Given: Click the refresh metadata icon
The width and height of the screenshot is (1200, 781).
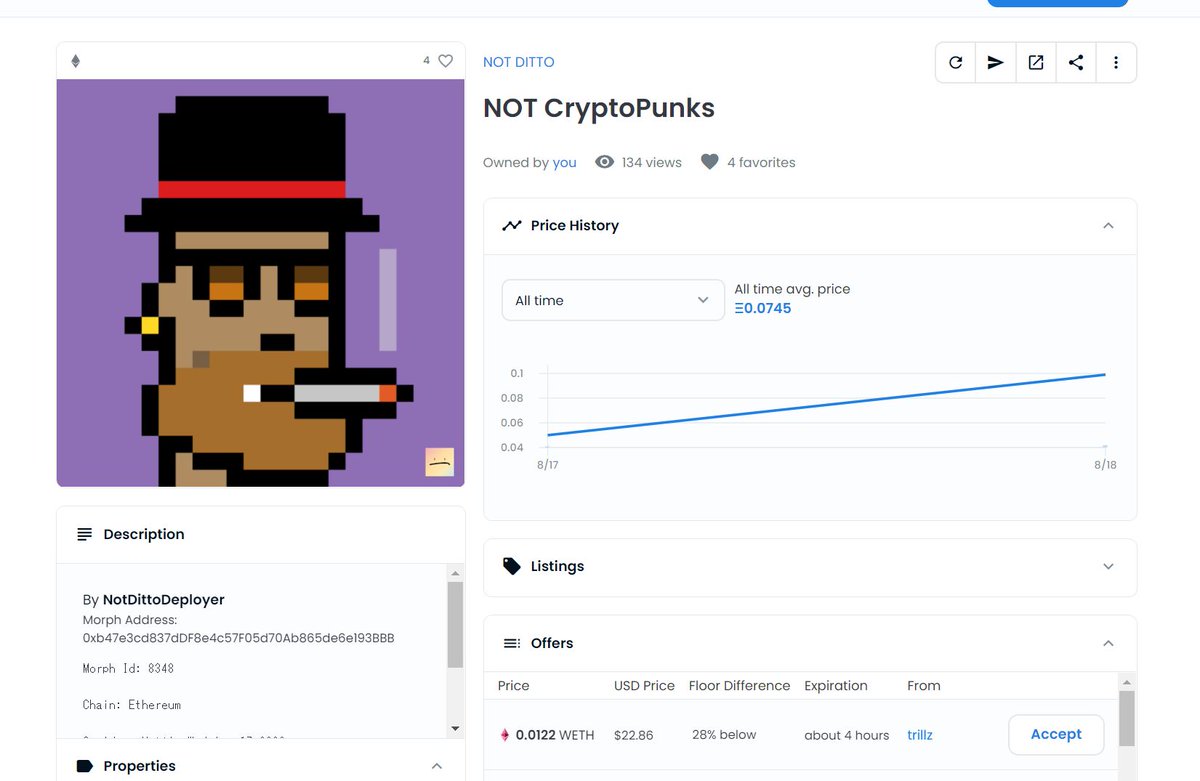Looking at the screenshot, I should tap(955, 62).
